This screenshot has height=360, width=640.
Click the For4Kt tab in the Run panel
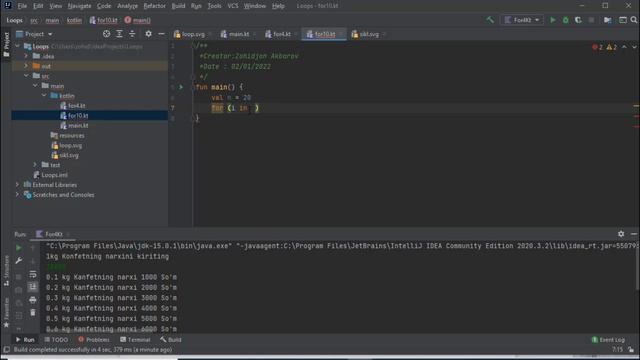(53, 234)
